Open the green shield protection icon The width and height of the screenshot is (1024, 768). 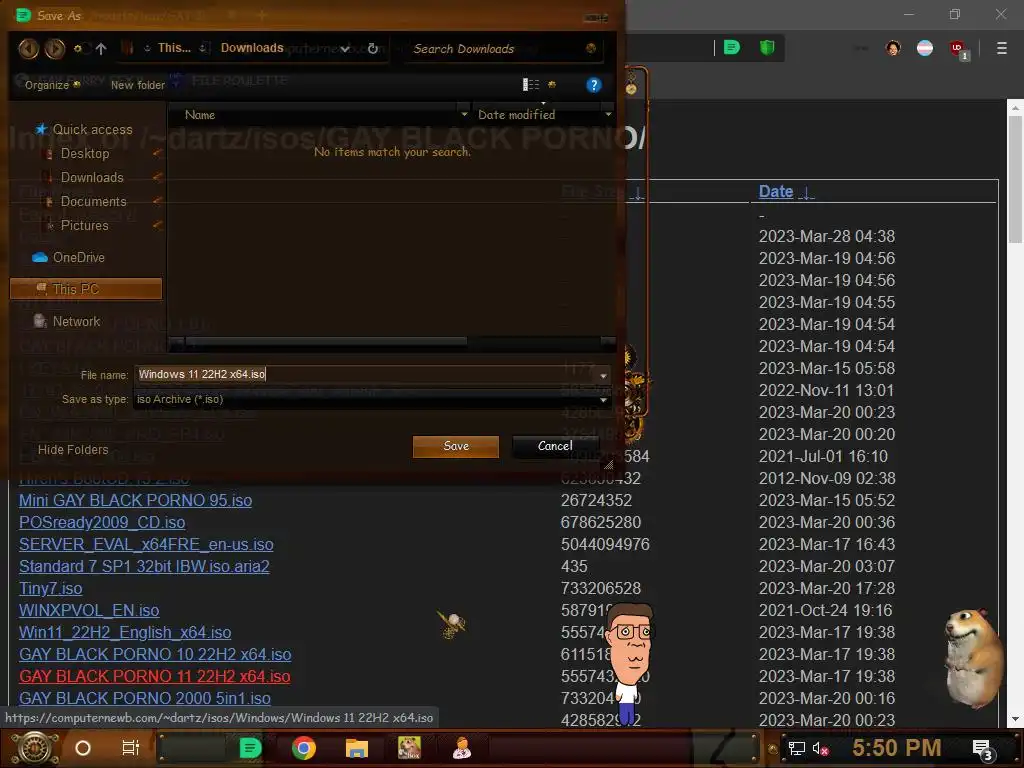[767, 48]
